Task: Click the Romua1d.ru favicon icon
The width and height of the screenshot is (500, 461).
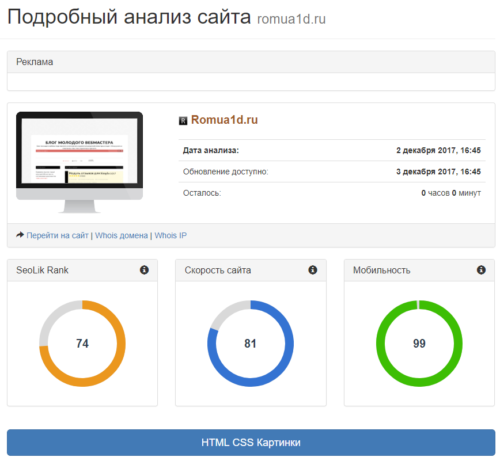Action: coord(183,121)
